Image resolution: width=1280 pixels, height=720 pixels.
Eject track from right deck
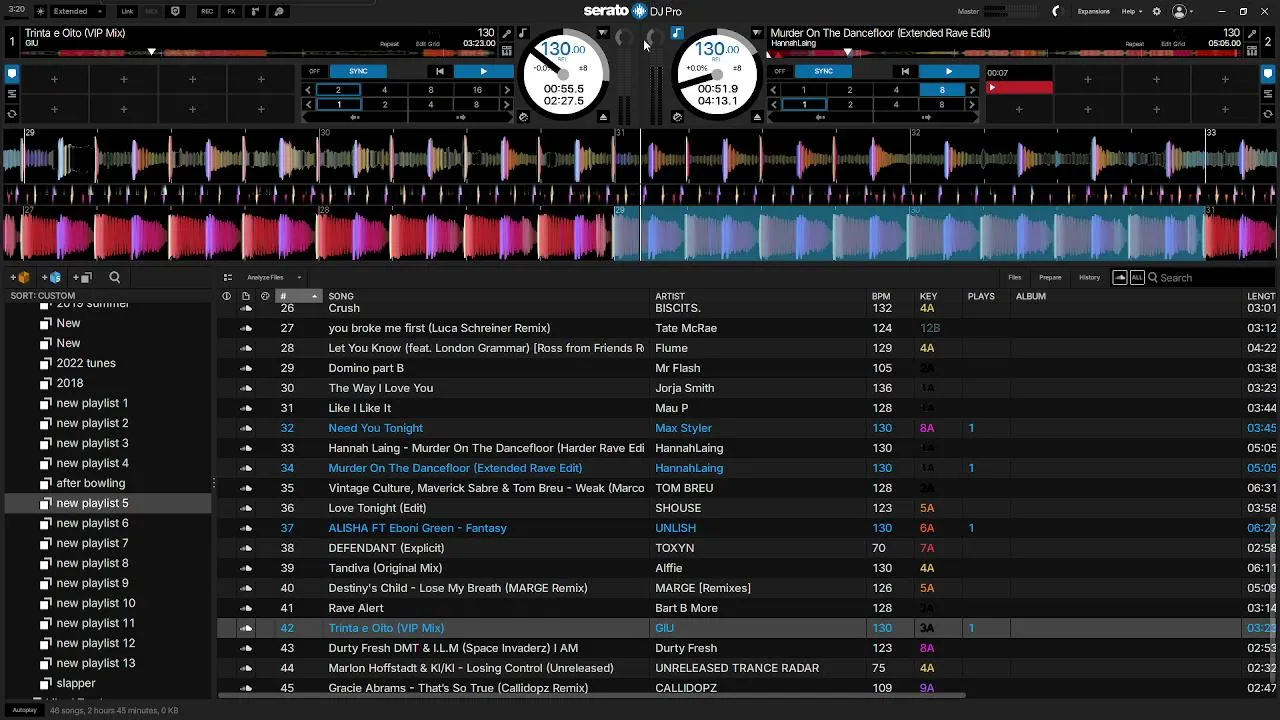coord(757,117)
